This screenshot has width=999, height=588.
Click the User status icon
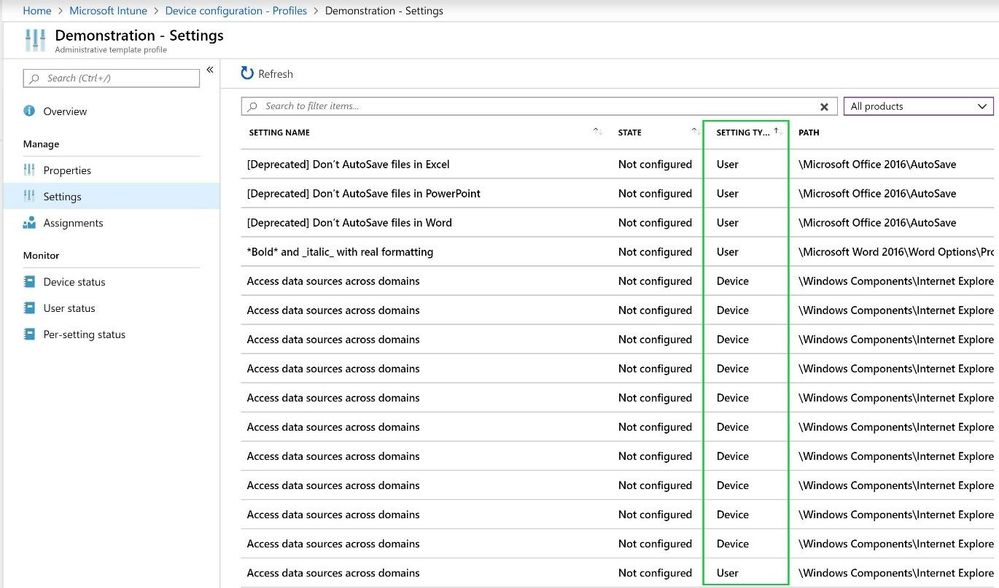coord(29,308)
